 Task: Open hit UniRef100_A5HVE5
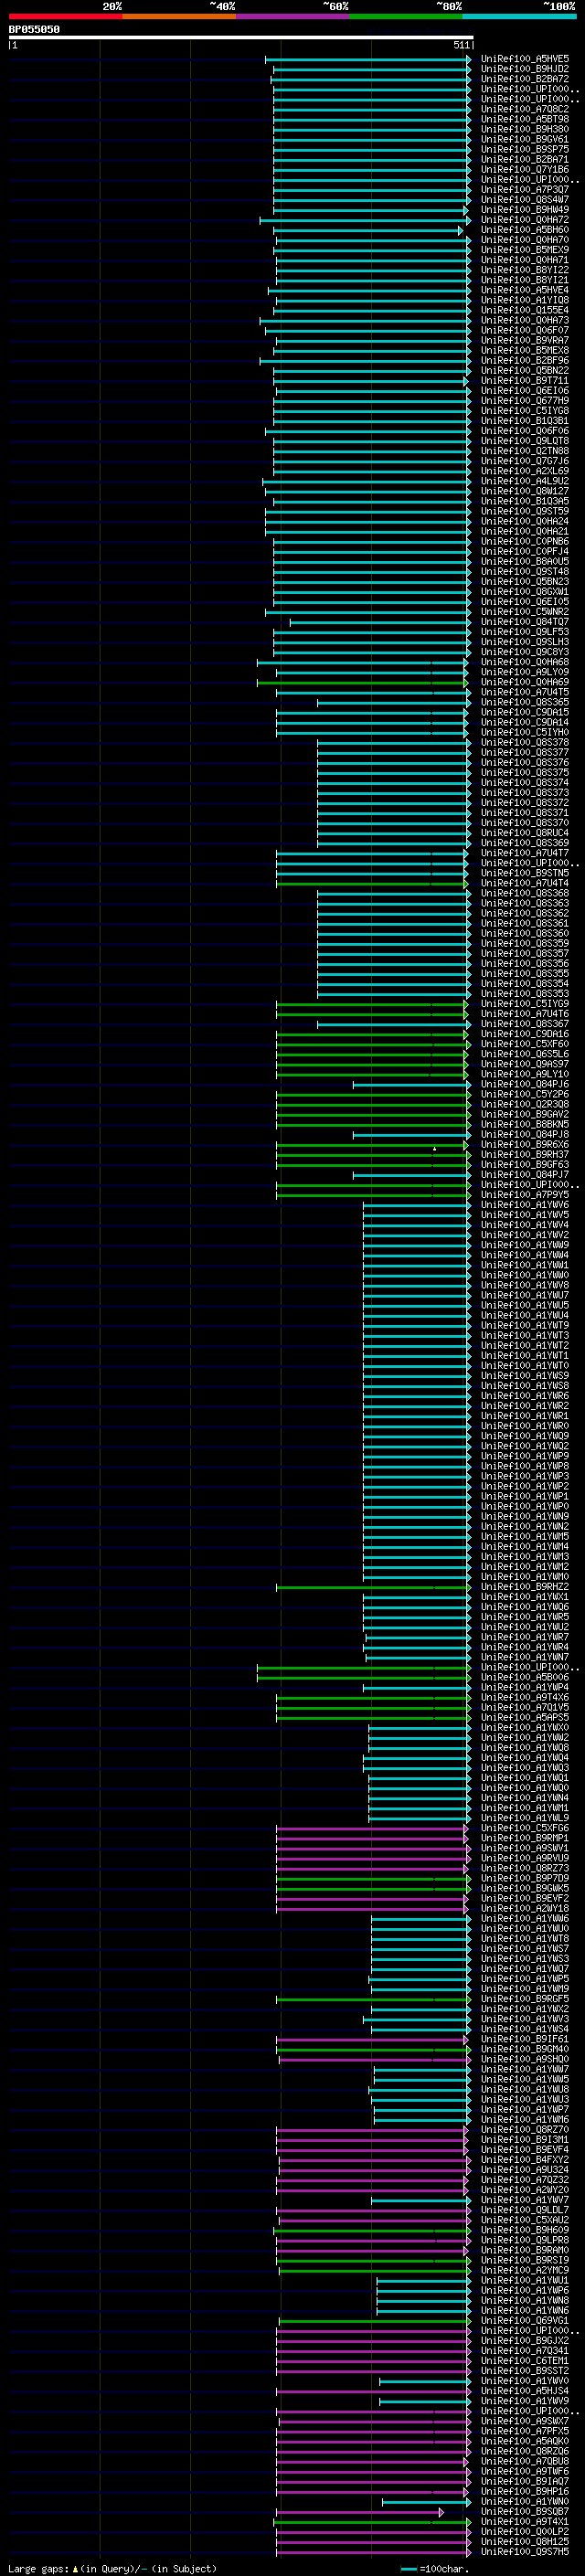click(x=524, y=59)
